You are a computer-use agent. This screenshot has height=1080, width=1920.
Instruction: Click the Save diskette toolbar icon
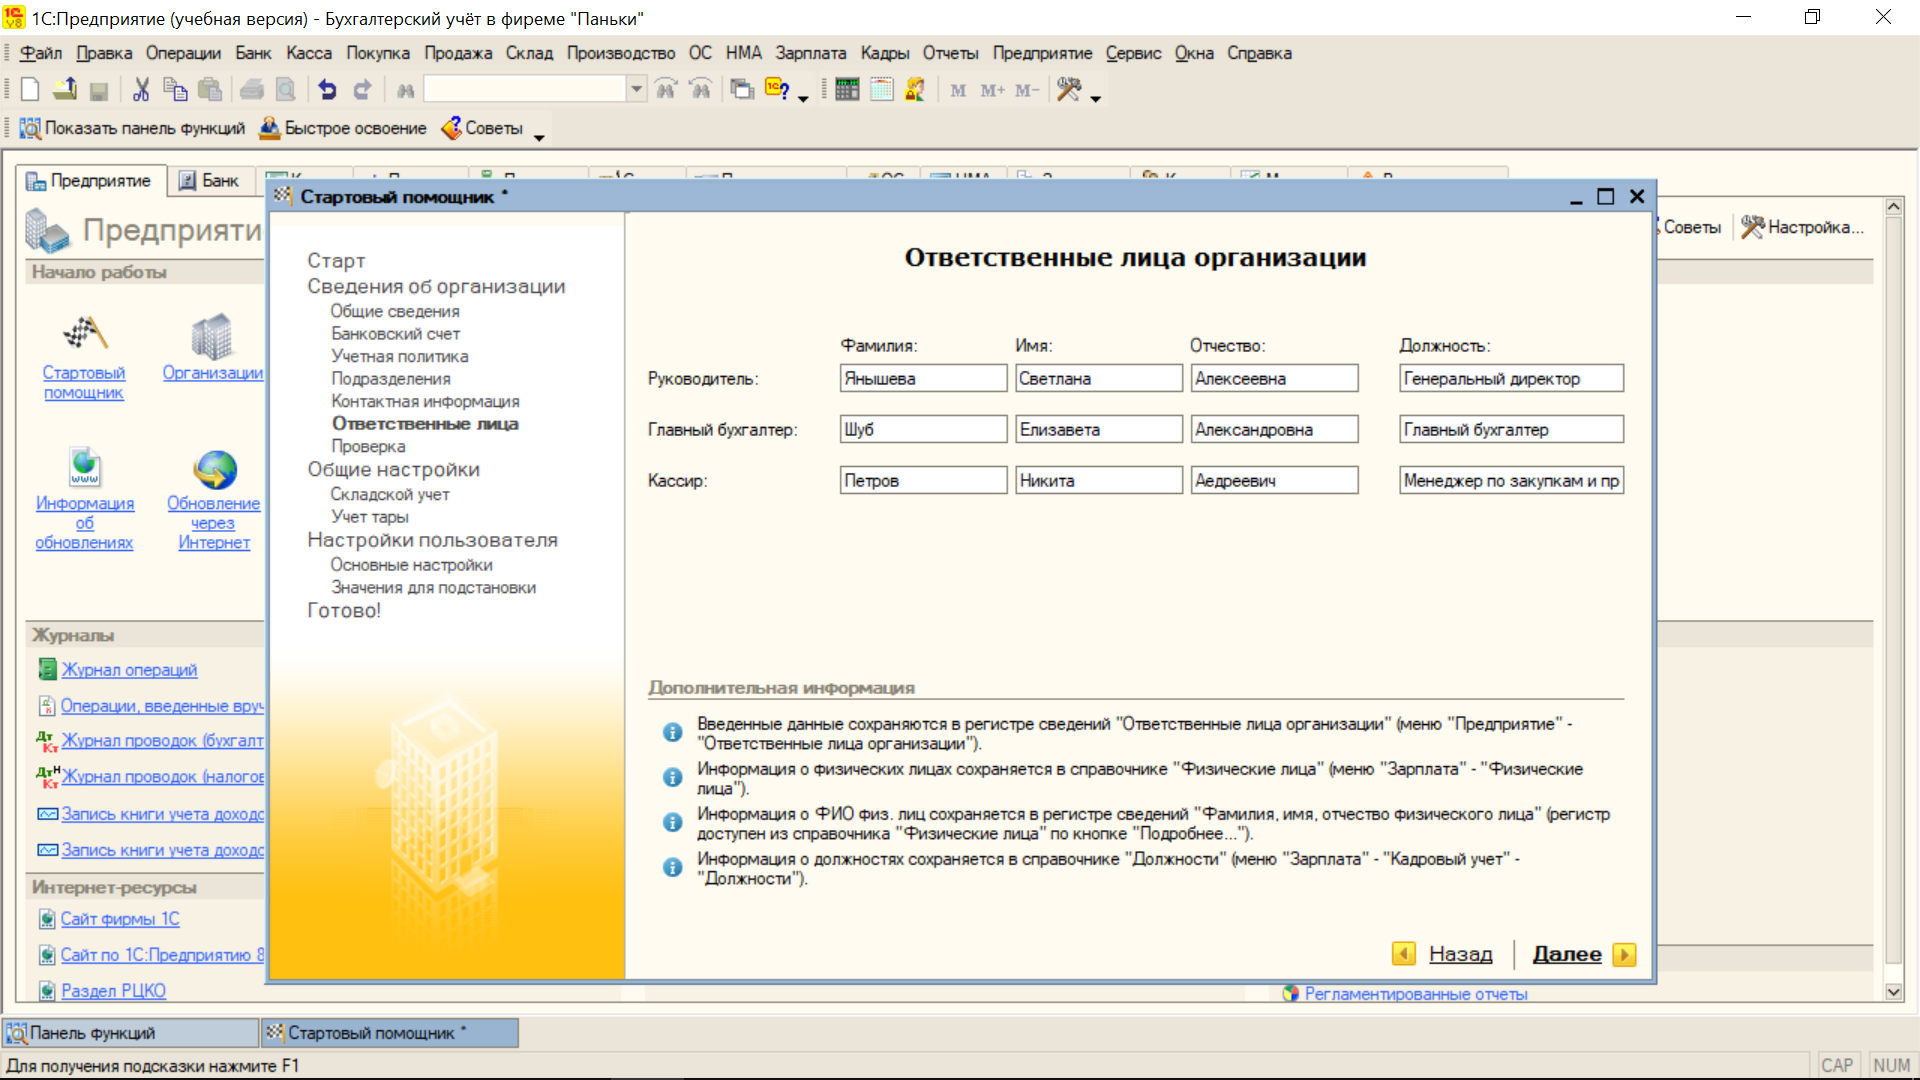click(x=98, y=91)
